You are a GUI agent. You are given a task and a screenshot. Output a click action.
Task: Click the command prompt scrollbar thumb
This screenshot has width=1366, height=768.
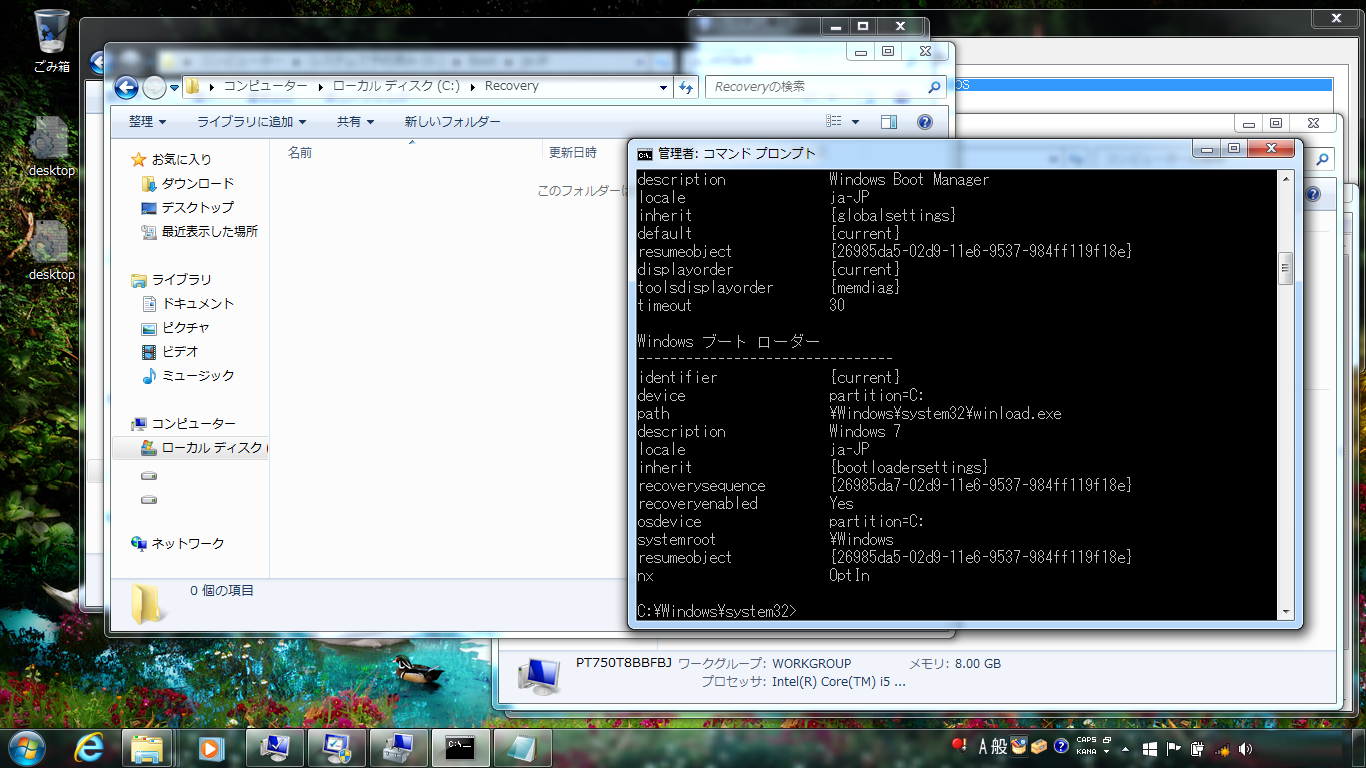pos(1287,268)
